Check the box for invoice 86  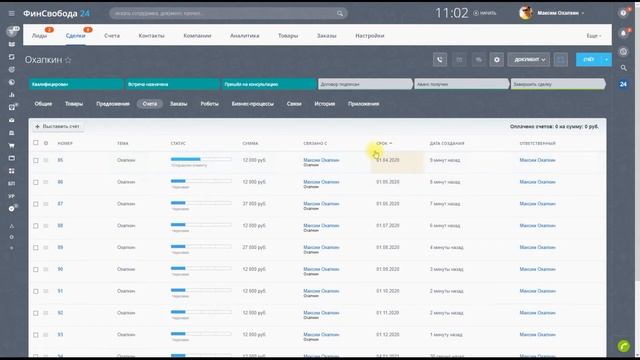[36, 182]
